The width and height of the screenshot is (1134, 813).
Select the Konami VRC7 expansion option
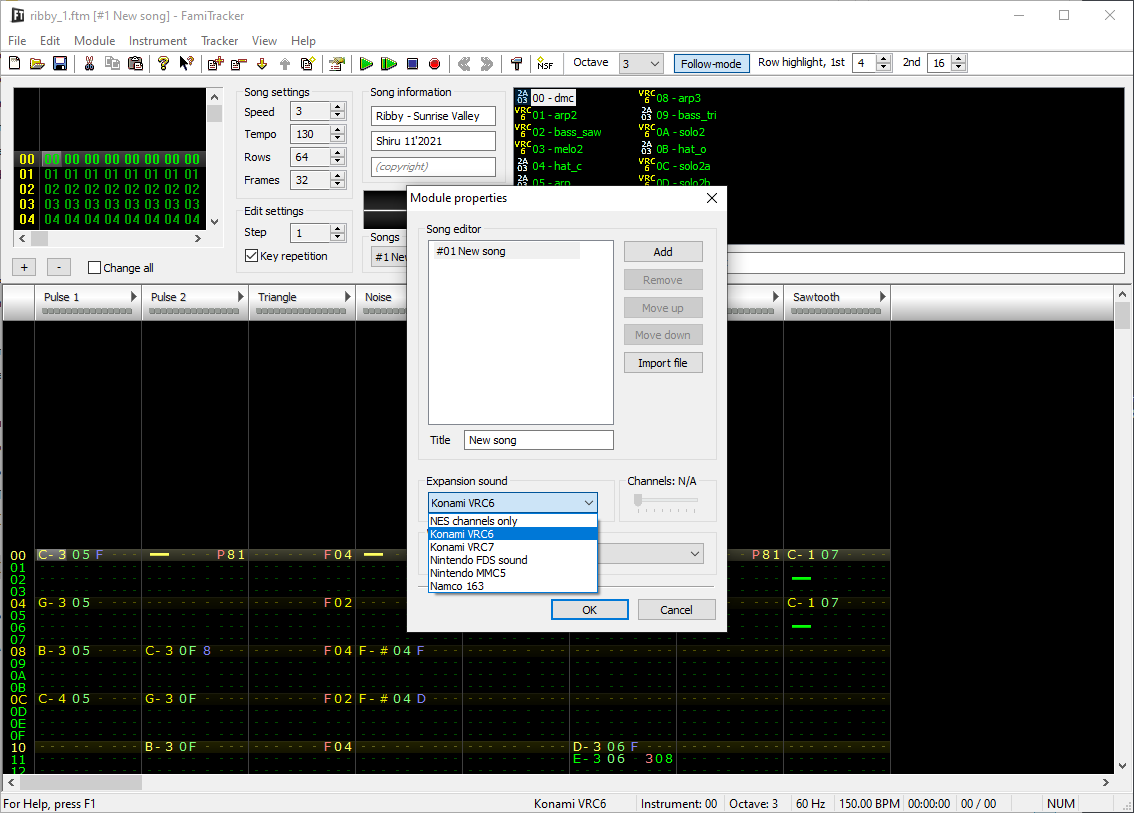click(x=513, y=547)
